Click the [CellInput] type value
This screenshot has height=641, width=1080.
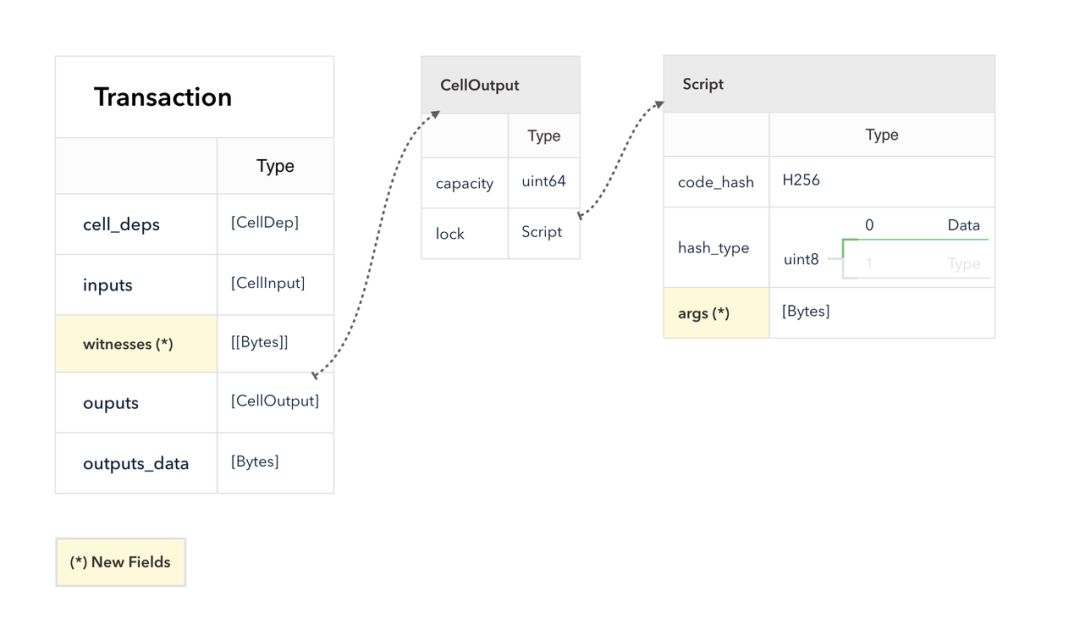[x=268, y=283]
